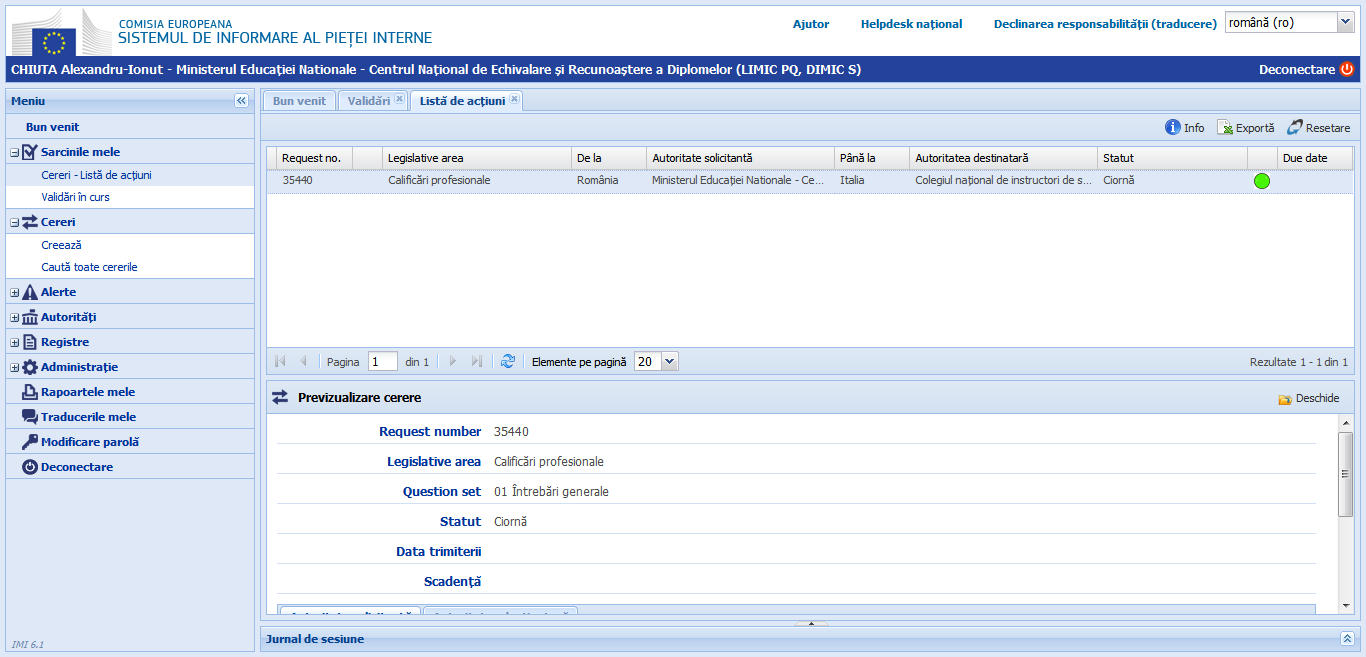Viewport: 1366px width, 657px height.
Task: Open the Helpdesk național link
Action: [x=911, y=24]
